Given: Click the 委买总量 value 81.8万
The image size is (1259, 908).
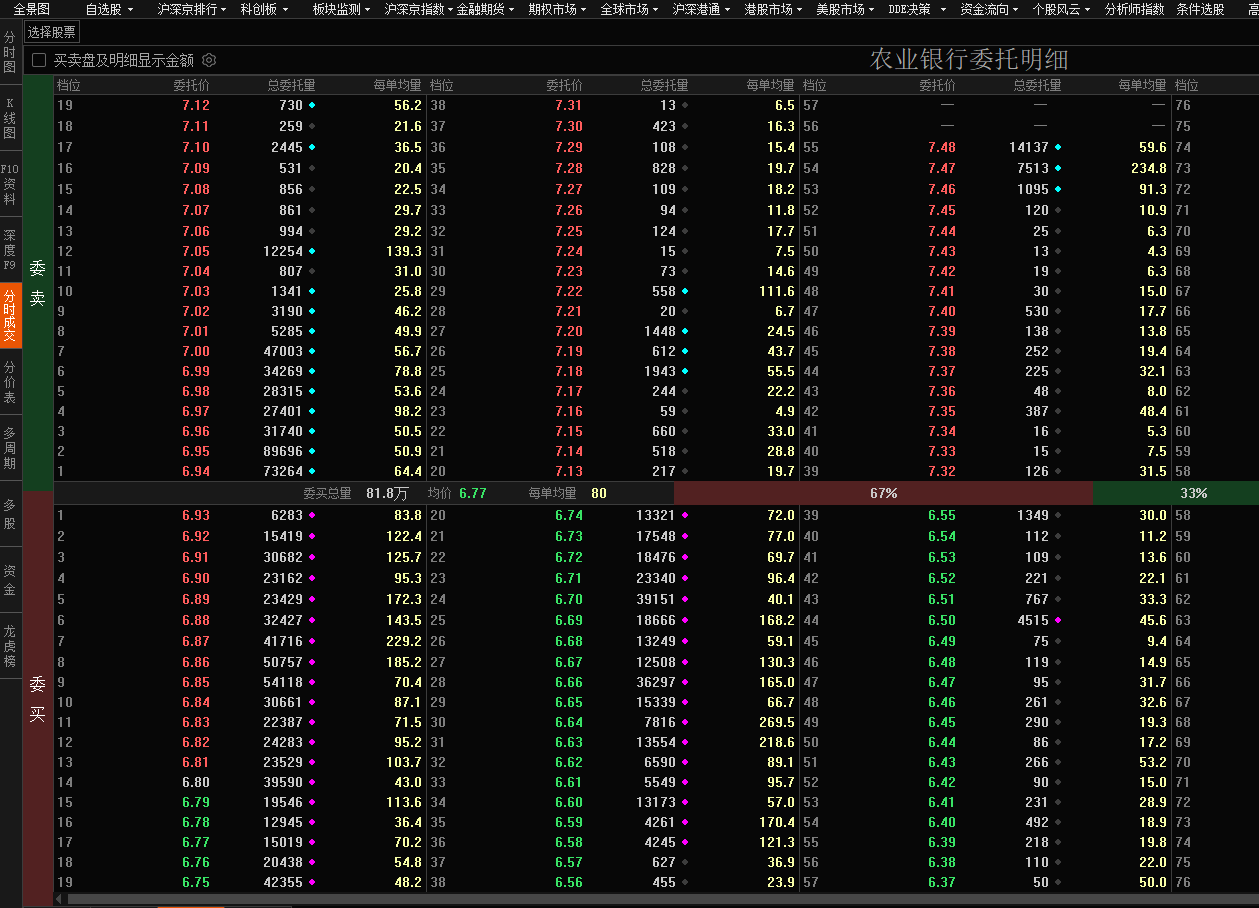Looking at the screenshot, I should click(x=387, y=493).
